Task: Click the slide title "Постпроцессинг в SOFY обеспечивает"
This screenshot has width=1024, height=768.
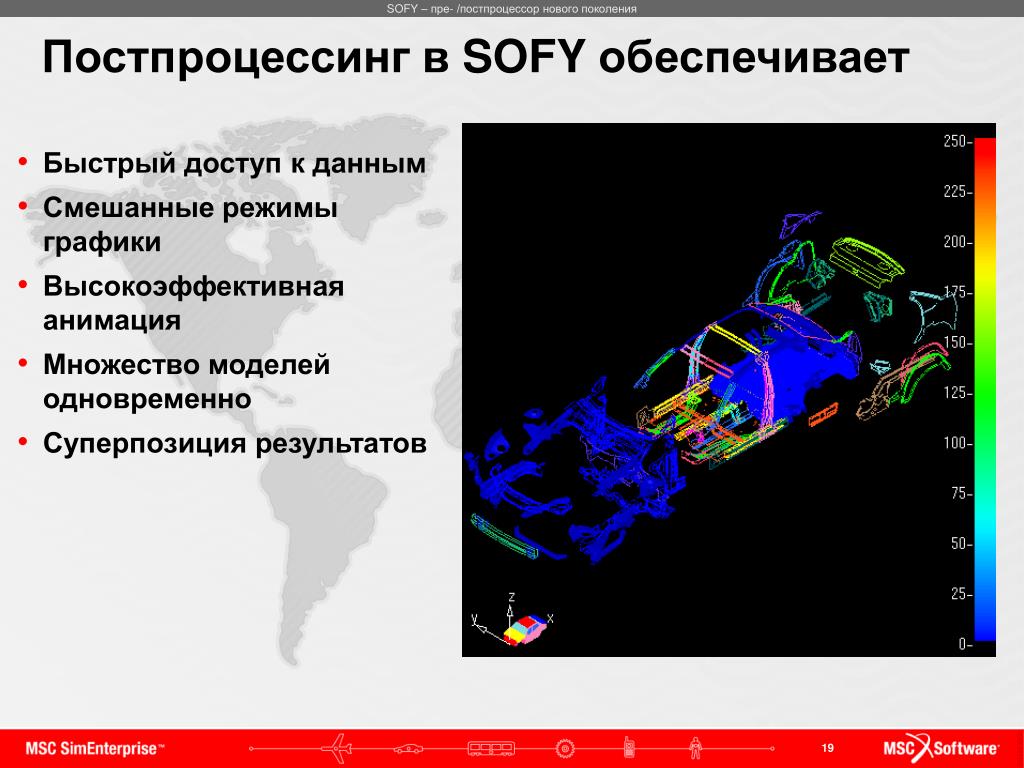Action: click(x=475, y=57)
